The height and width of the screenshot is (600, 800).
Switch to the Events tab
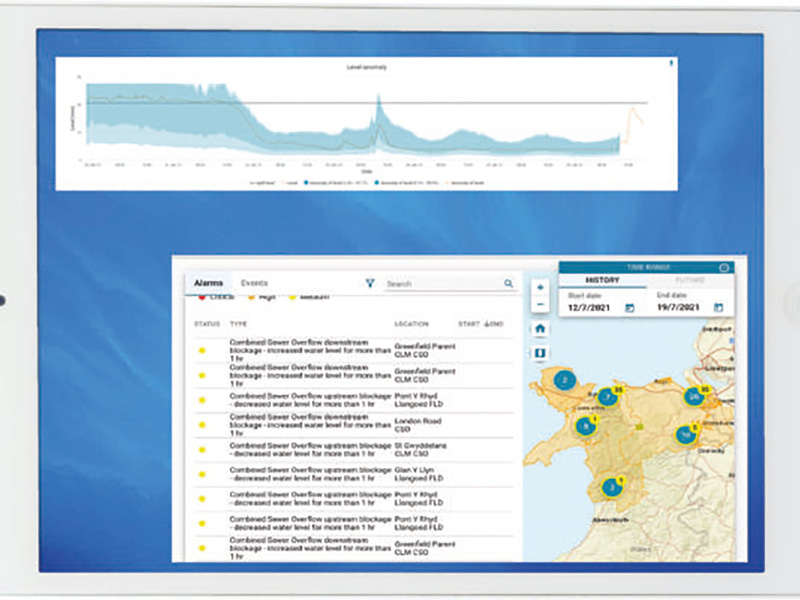coord(254,284)
